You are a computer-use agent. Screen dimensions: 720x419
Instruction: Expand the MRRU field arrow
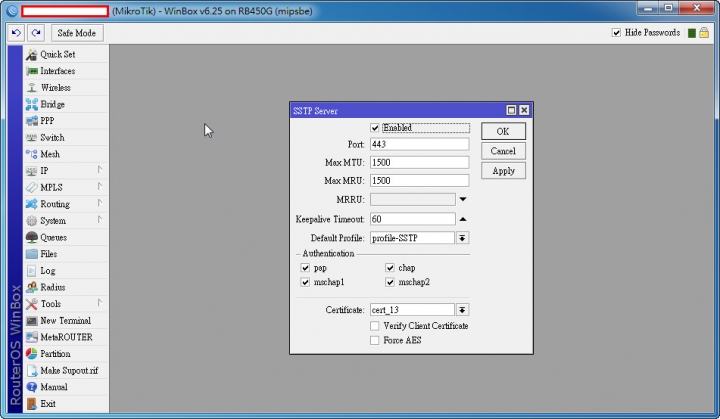click(463, 199)
